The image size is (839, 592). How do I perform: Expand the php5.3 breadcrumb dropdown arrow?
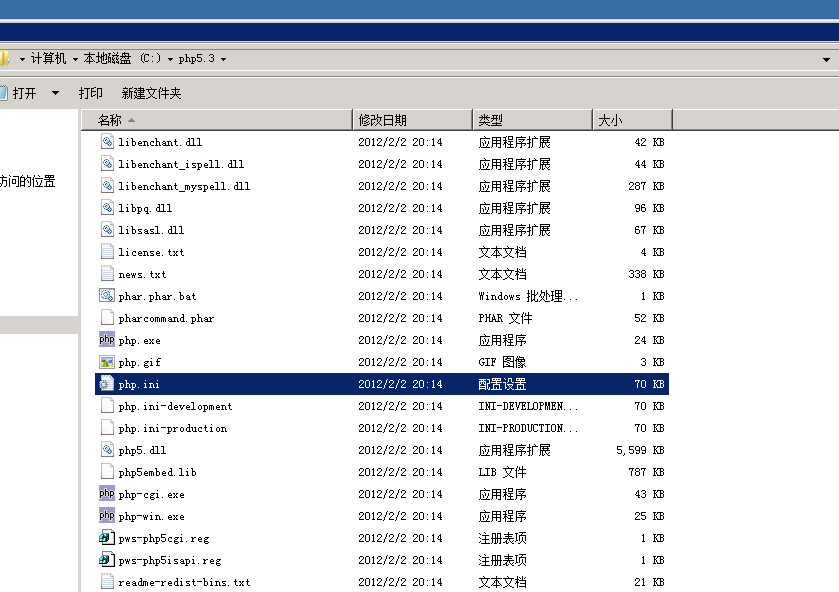point(225,59)
